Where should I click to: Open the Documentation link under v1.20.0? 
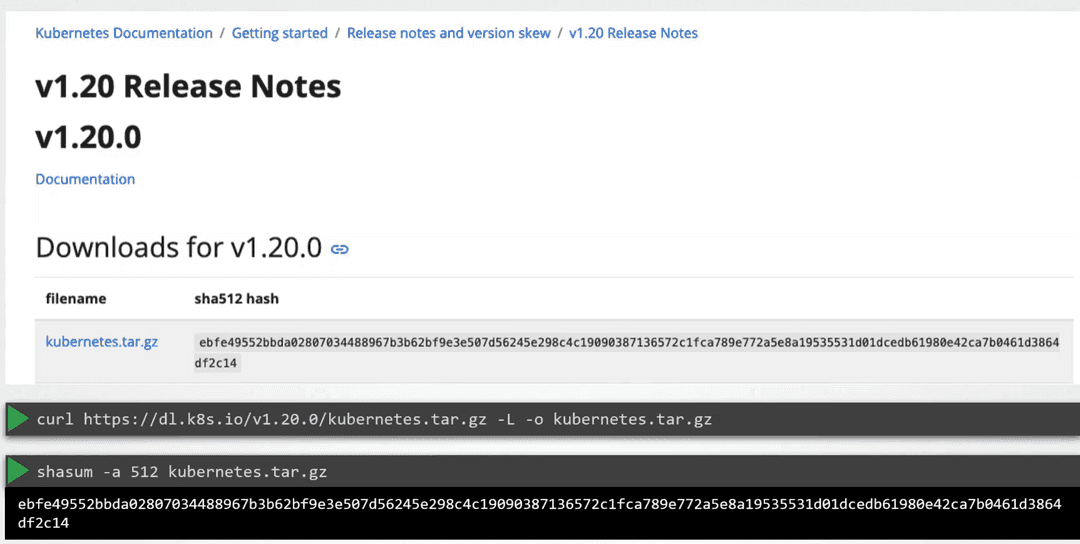click(x=85, y=179)
